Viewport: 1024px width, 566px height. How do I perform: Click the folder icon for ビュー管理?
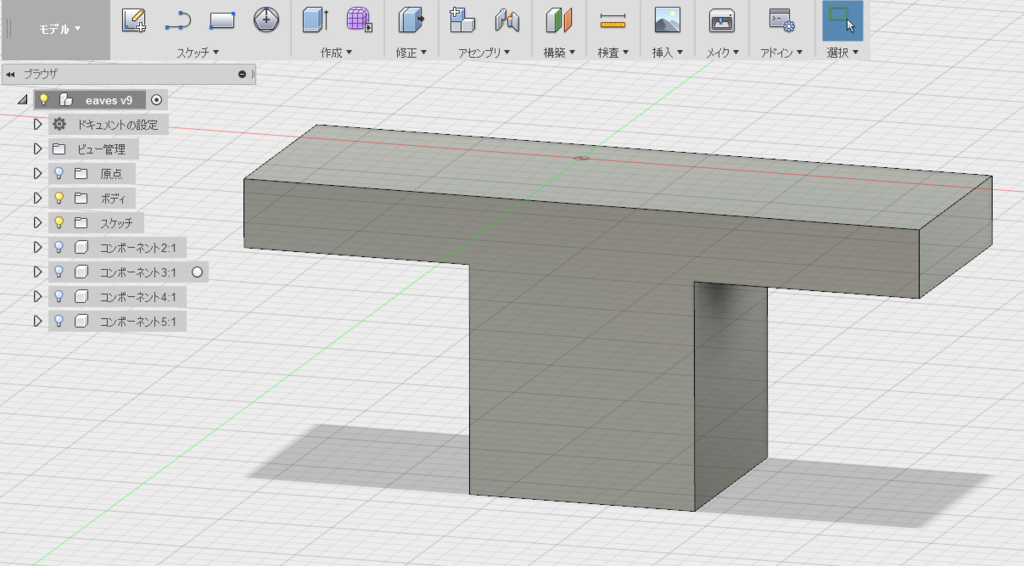point(59,149)
